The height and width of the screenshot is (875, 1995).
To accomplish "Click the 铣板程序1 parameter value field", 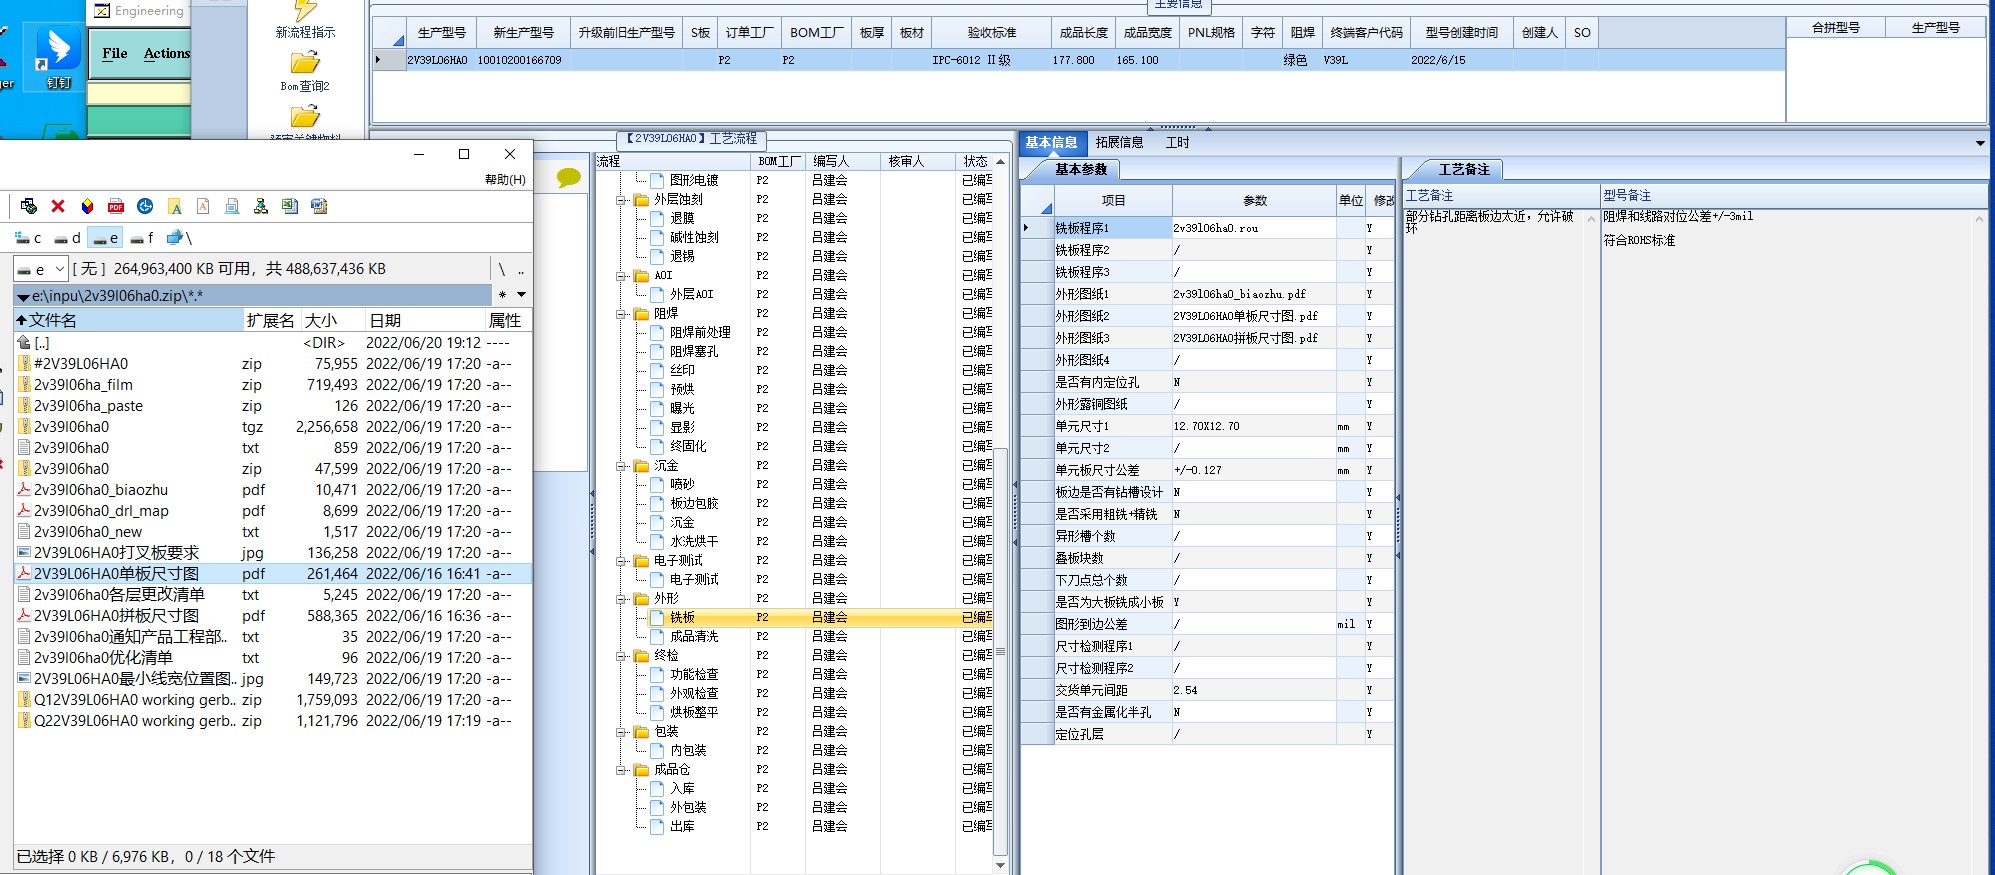I will (x=1253, y=228).
